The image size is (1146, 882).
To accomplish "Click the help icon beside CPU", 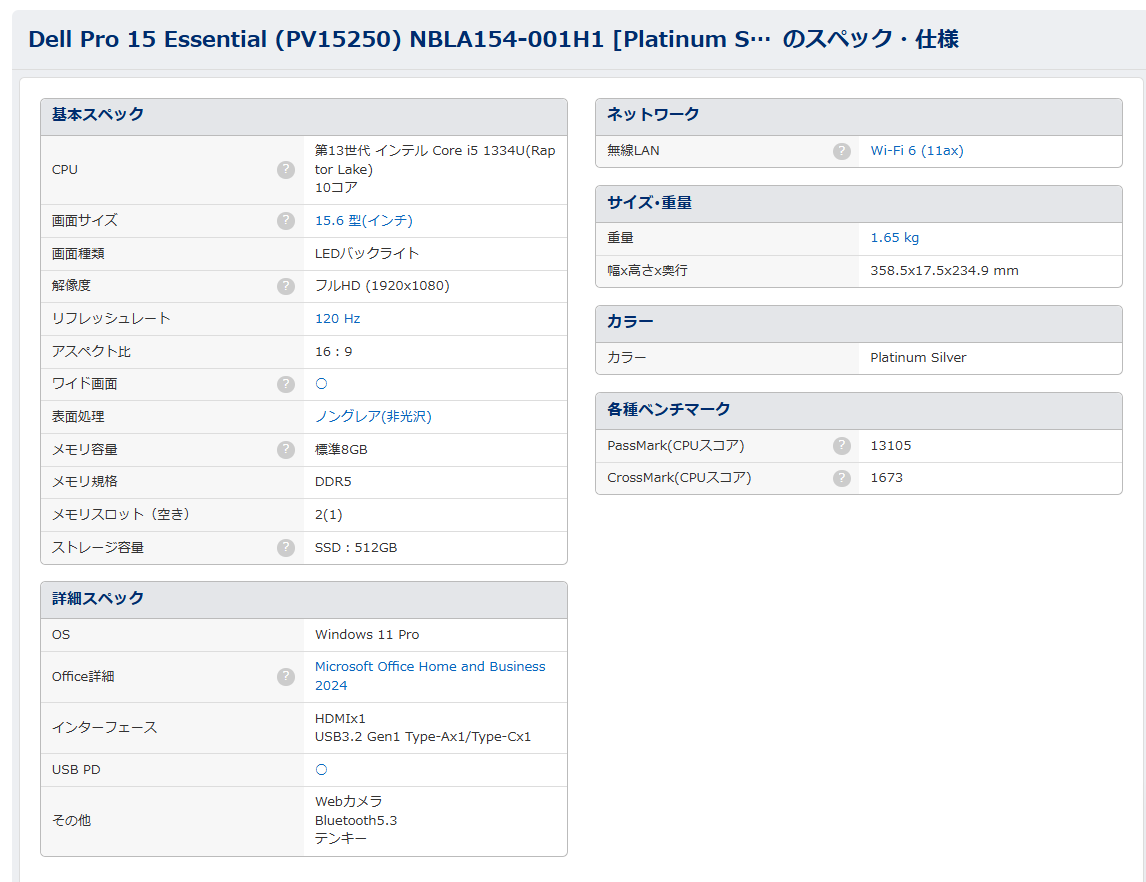I will pyautogui.click(x=286, y=170).
